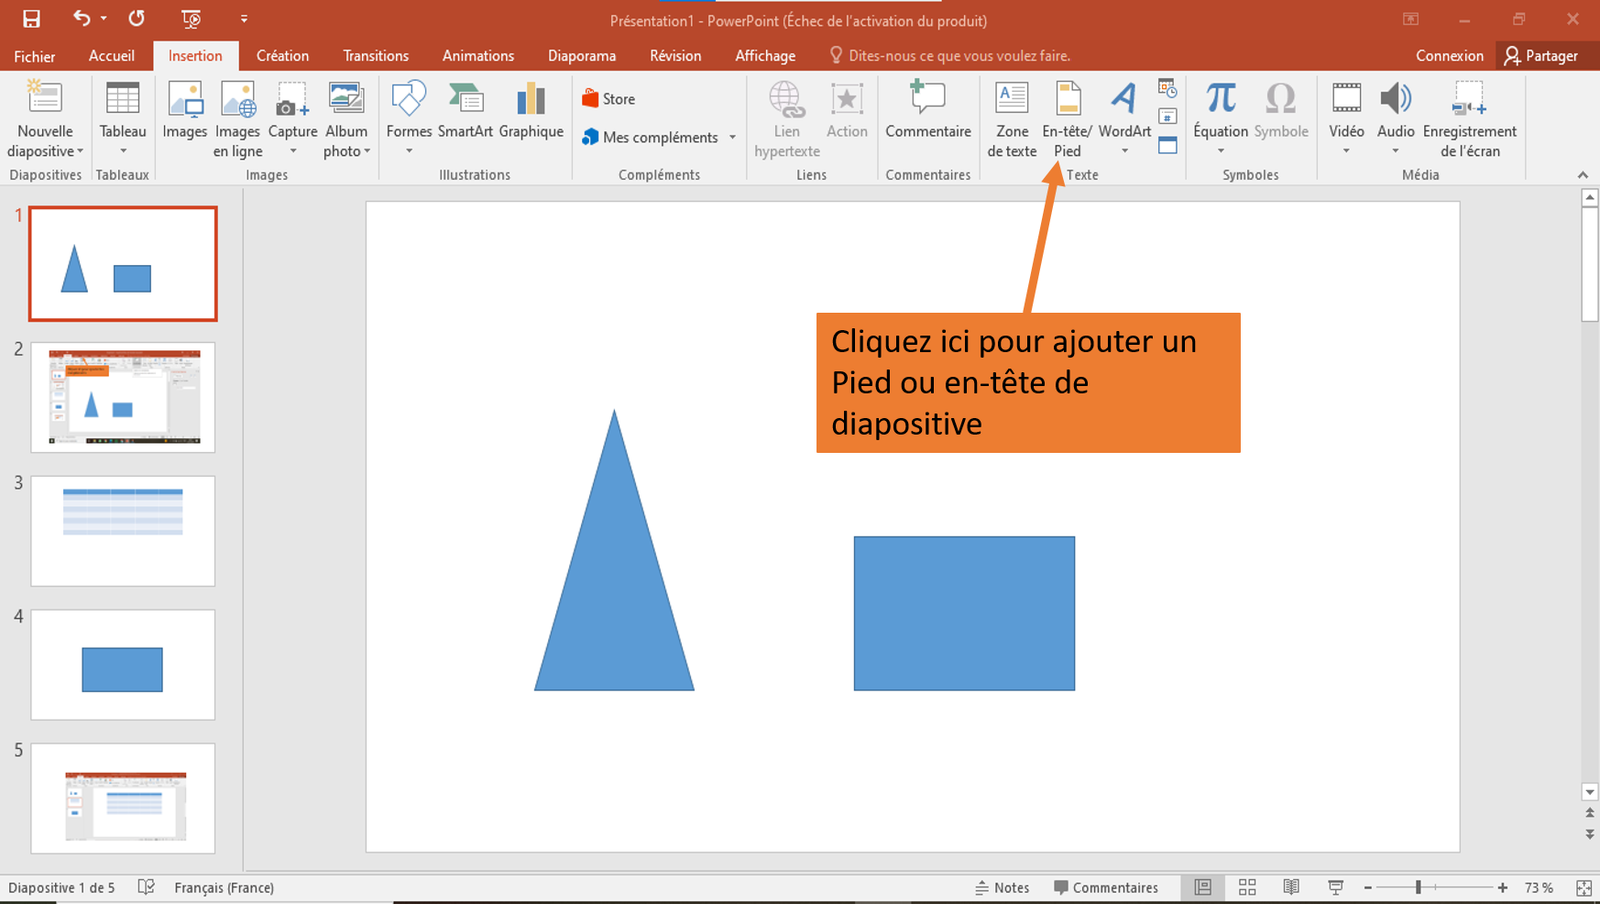Adjust the zoom slider

pos(1420,887)
